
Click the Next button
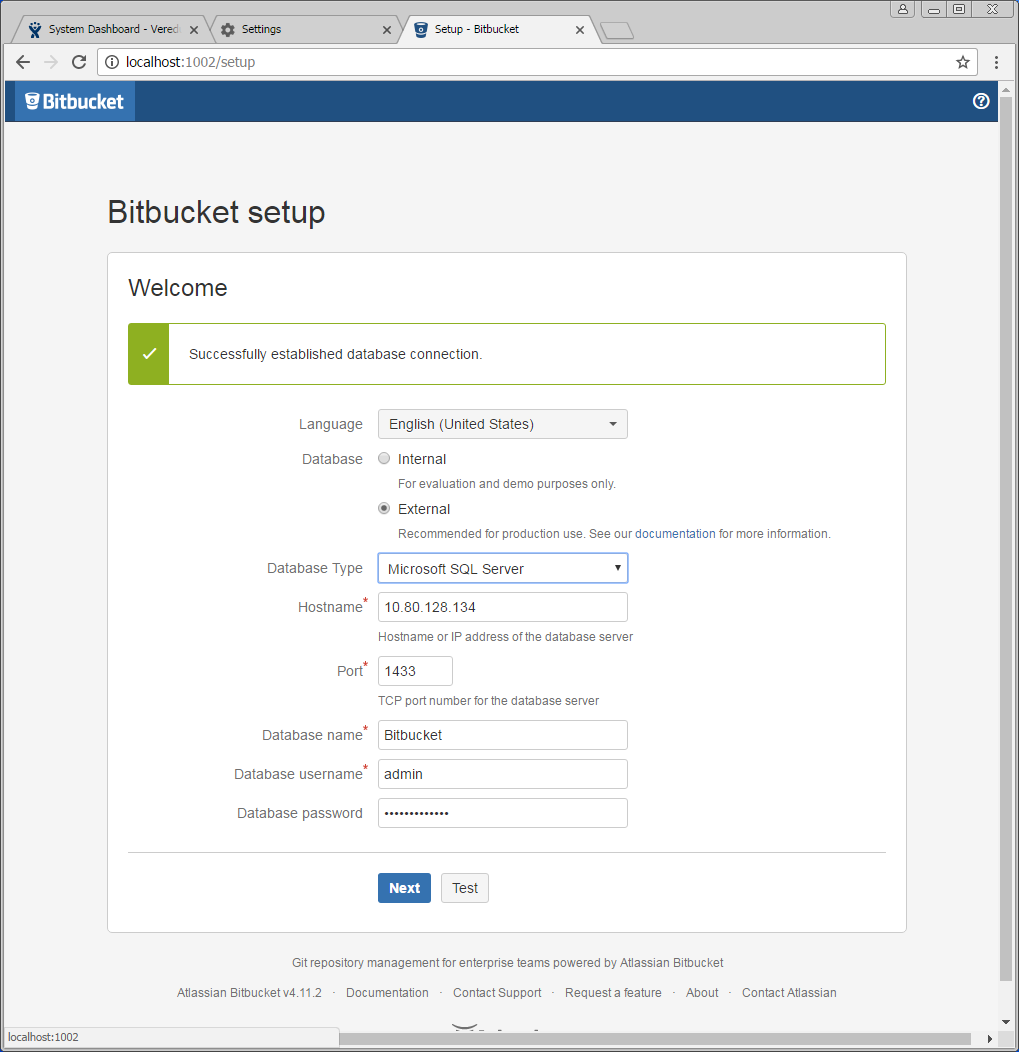404,888
